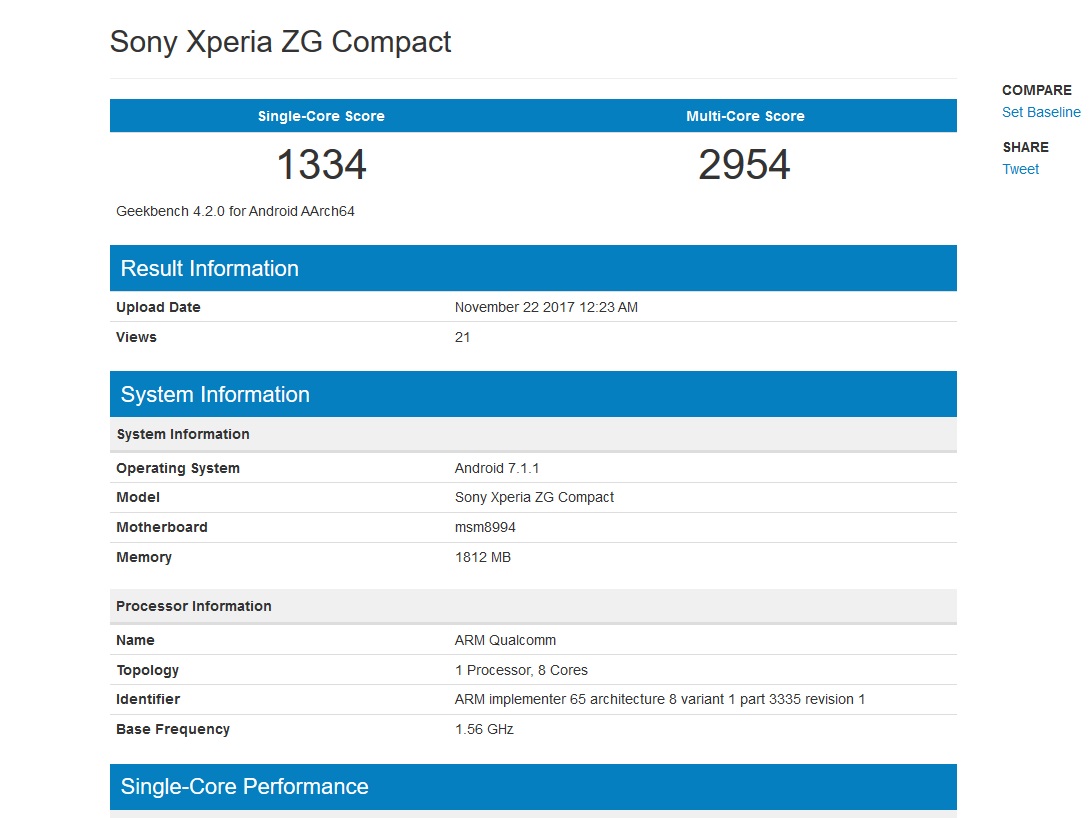Image resolution: width=1091 pixels, height=818 pixels.
Task: Click the Processor Information subheader
Action: coord(193,606)
